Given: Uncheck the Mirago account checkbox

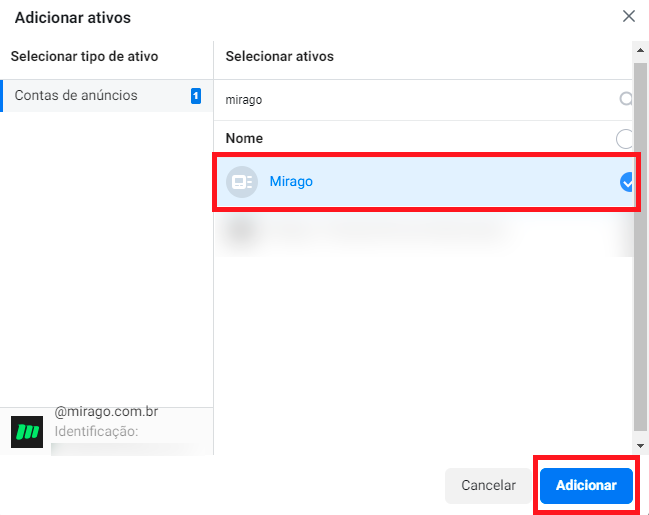Looking at the screenshot, I should pos(627,182).
